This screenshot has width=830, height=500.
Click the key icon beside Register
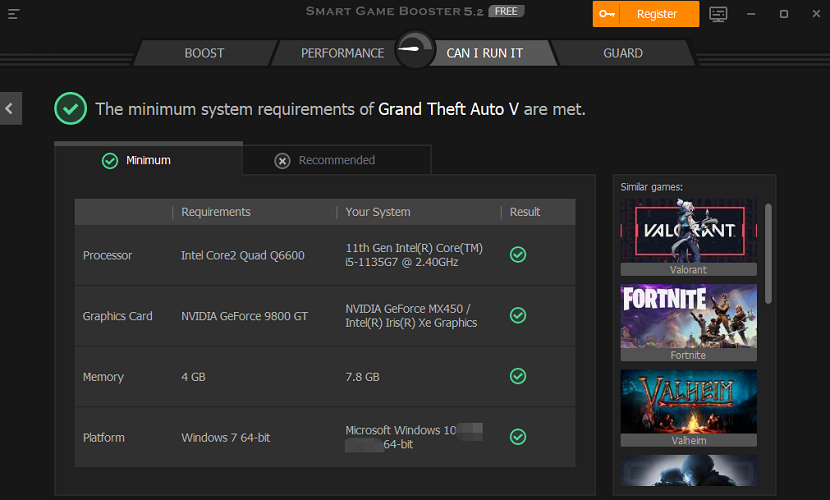[x=607, y=14]
